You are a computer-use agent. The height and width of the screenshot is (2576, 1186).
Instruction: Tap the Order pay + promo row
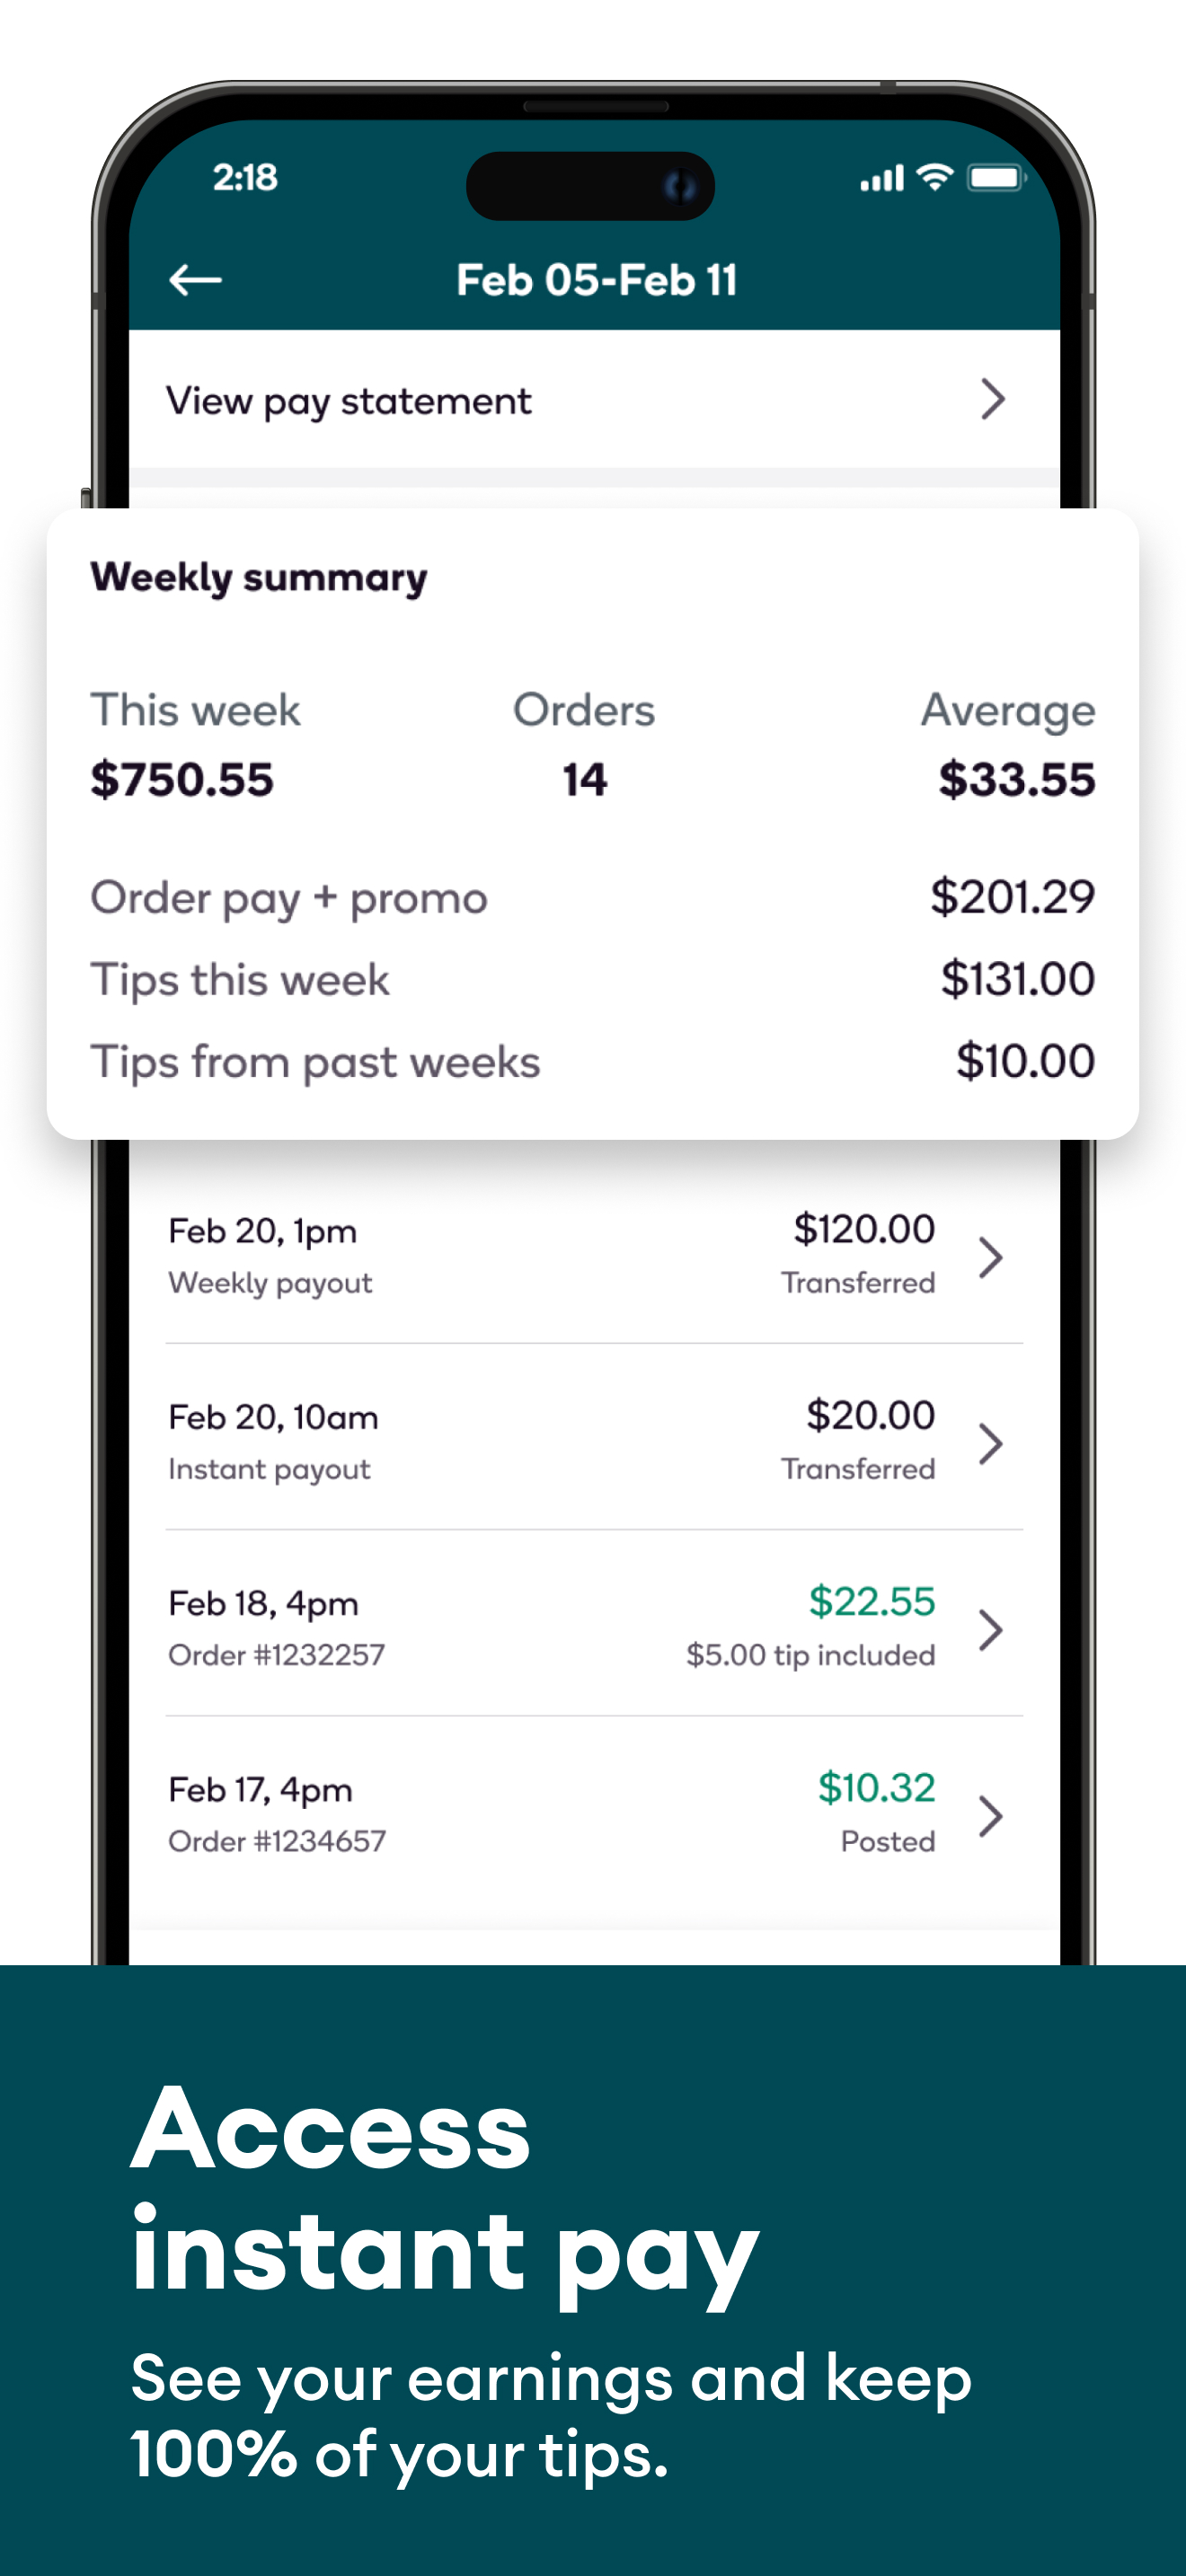click(592, 897)
